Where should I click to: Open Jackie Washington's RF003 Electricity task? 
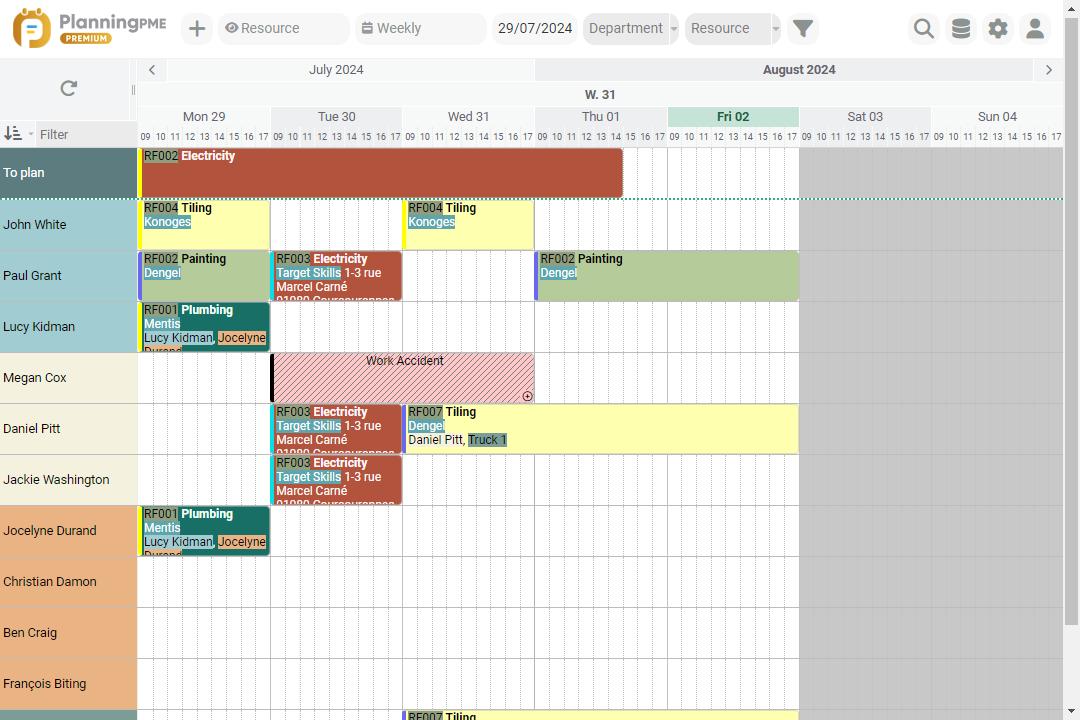click(x=336, y=480)
